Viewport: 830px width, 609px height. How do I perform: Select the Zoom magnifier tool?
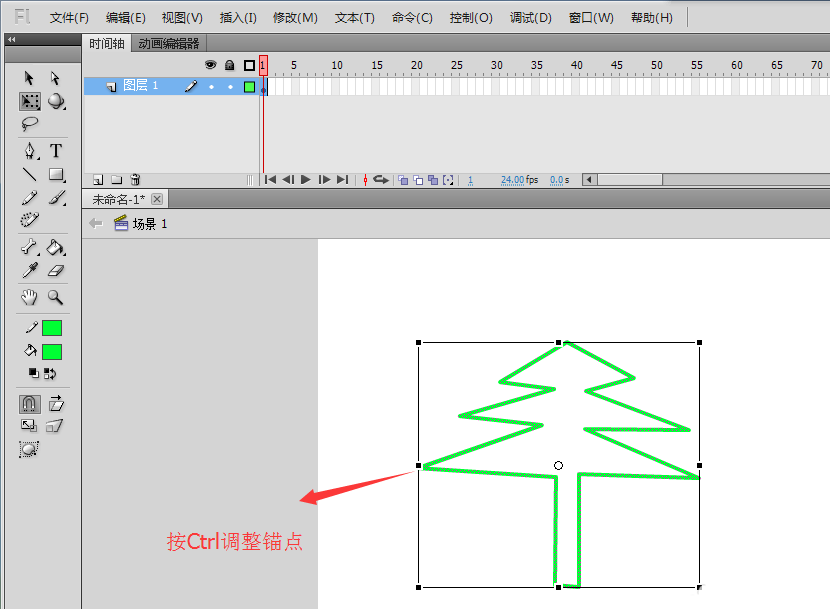click(x=56, y=297)
